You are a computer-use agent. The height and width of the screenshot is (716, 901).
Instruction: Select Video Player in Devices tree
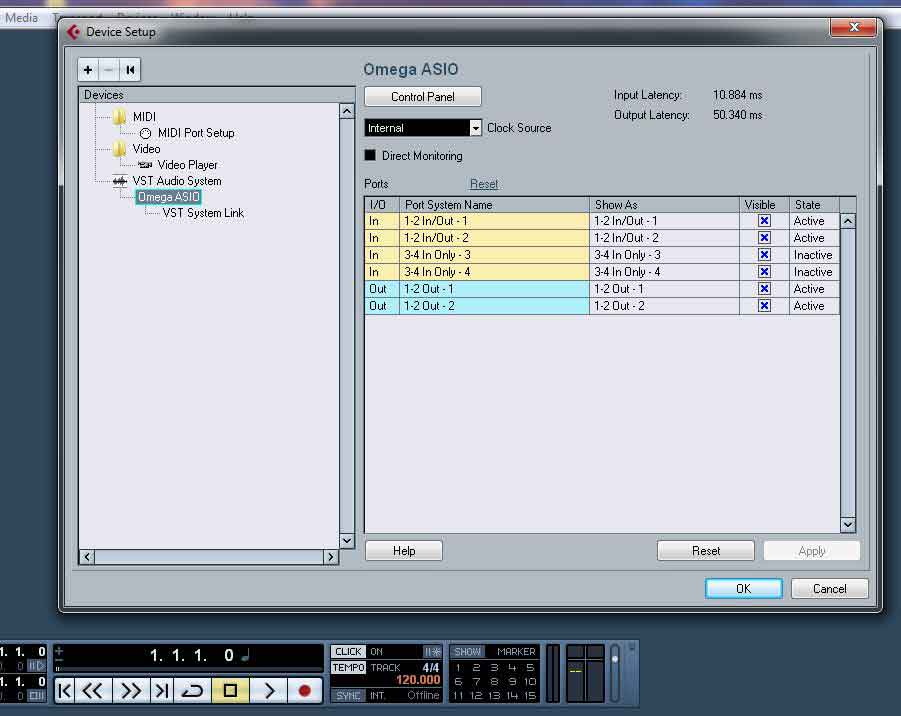187,165
